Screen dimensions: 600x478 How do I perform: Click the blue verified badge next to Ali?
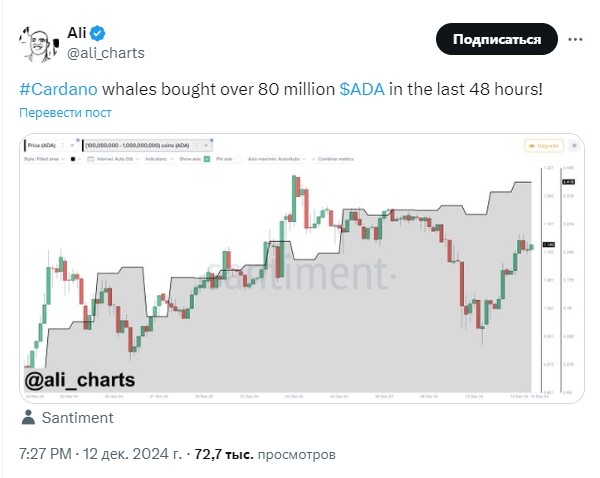point(97,33)
